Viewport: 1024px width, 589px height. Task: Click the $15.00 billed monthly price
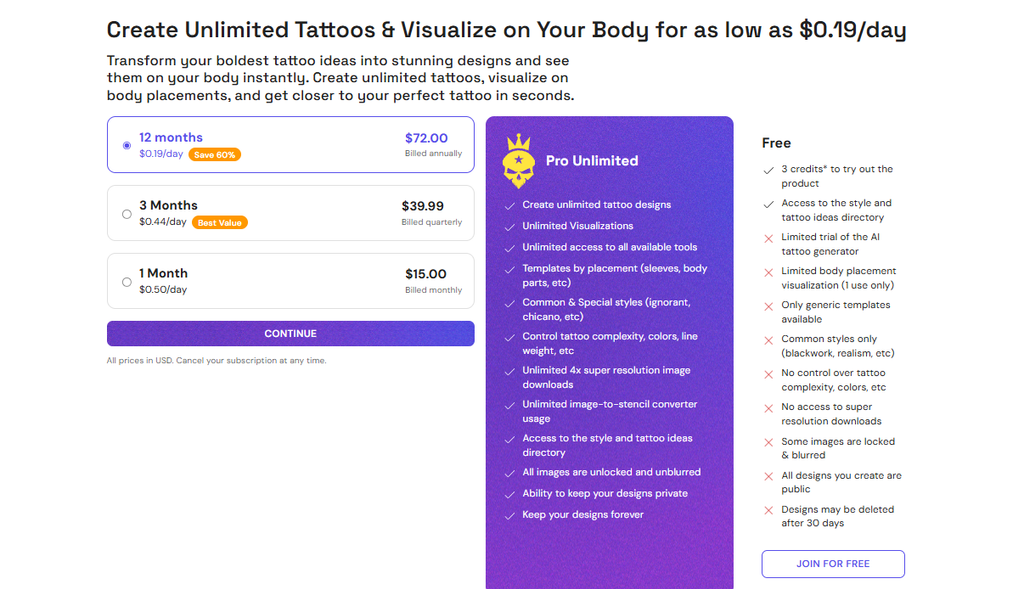coord(433,281)
